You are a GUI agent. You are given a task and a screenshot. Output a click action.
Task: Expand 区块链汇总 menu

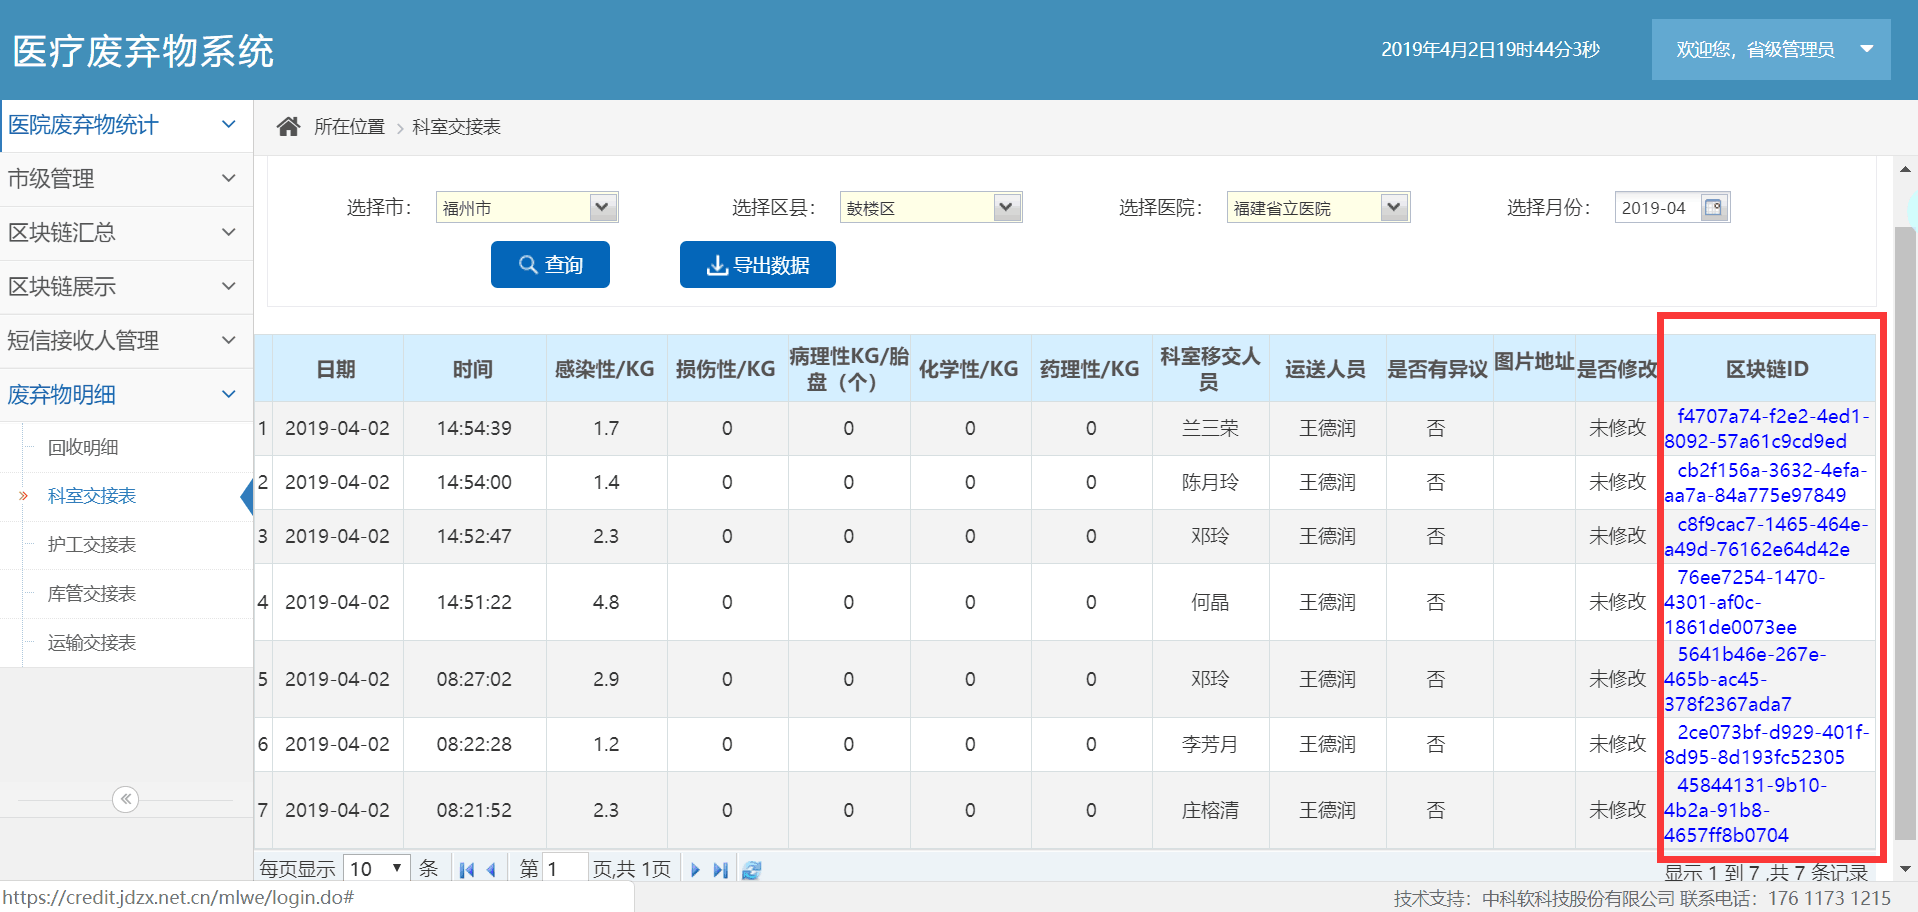click(x=126, y=233)
